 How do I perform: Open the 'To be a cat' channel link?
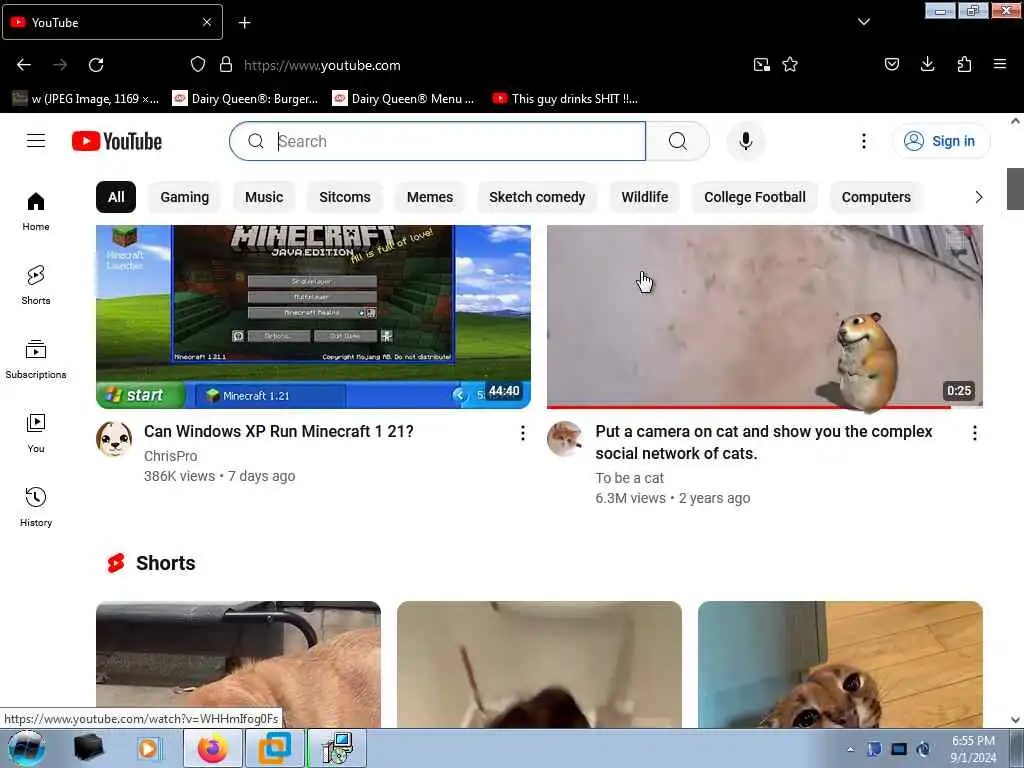coord(630,478)
